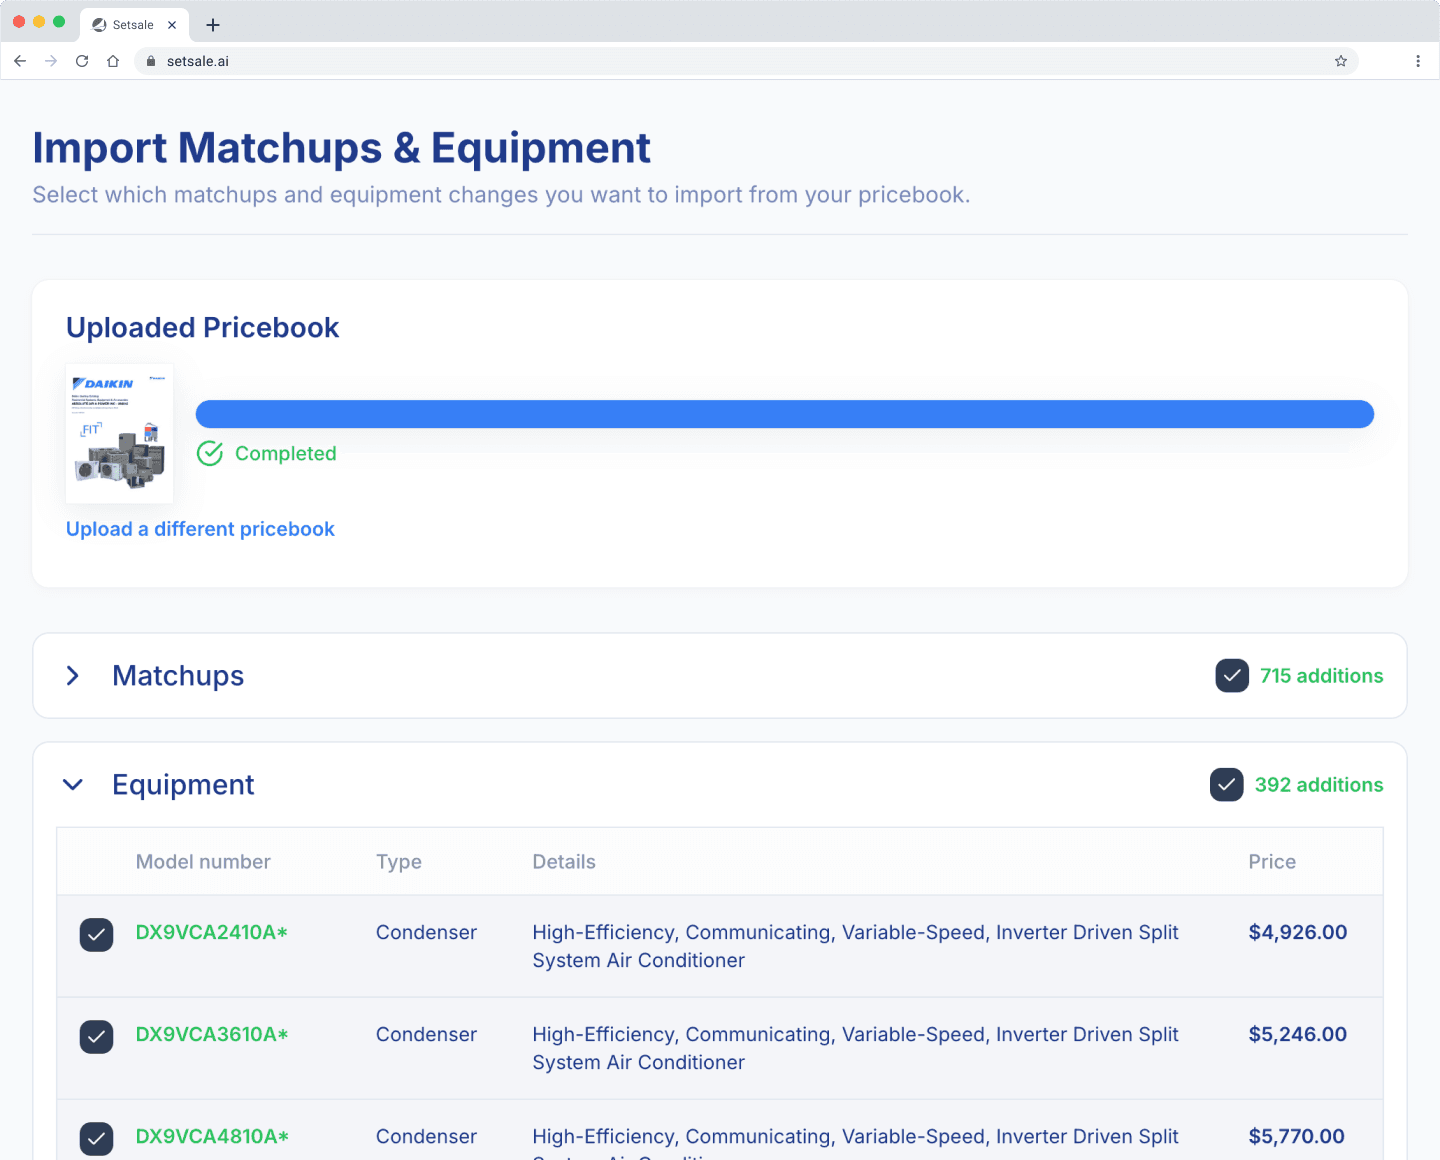Click the Uploaded Pricebook heading

point(203,328)
